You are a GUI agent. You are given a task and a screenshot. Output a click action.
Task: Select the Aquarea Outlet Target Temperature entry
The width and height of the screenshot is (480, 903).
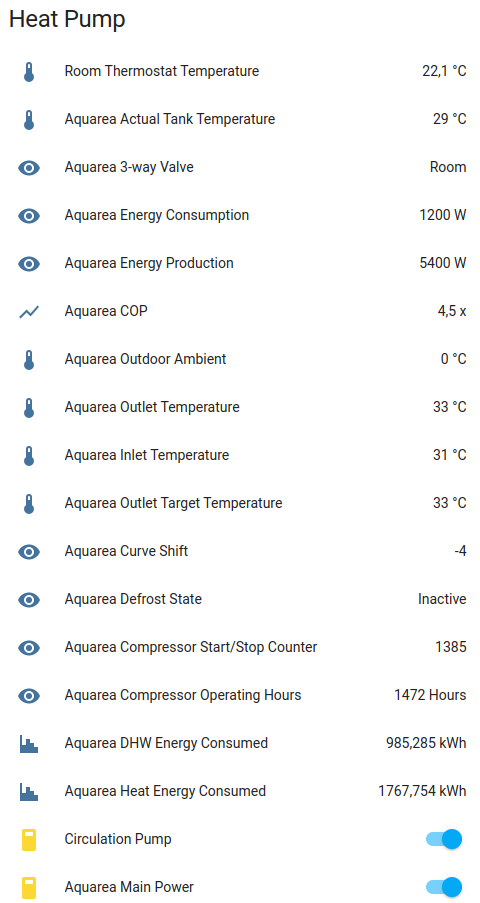(x=242, y=503)
